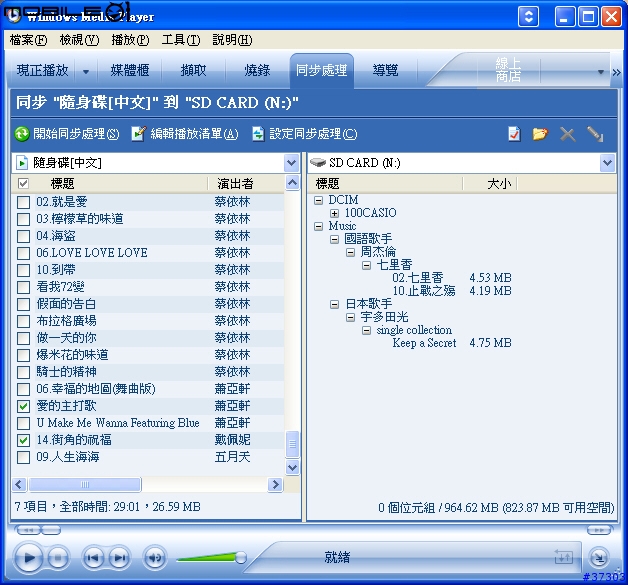This screenshot has width=628, height=585.
Task: Skip to the previous track
Action: 93,557
